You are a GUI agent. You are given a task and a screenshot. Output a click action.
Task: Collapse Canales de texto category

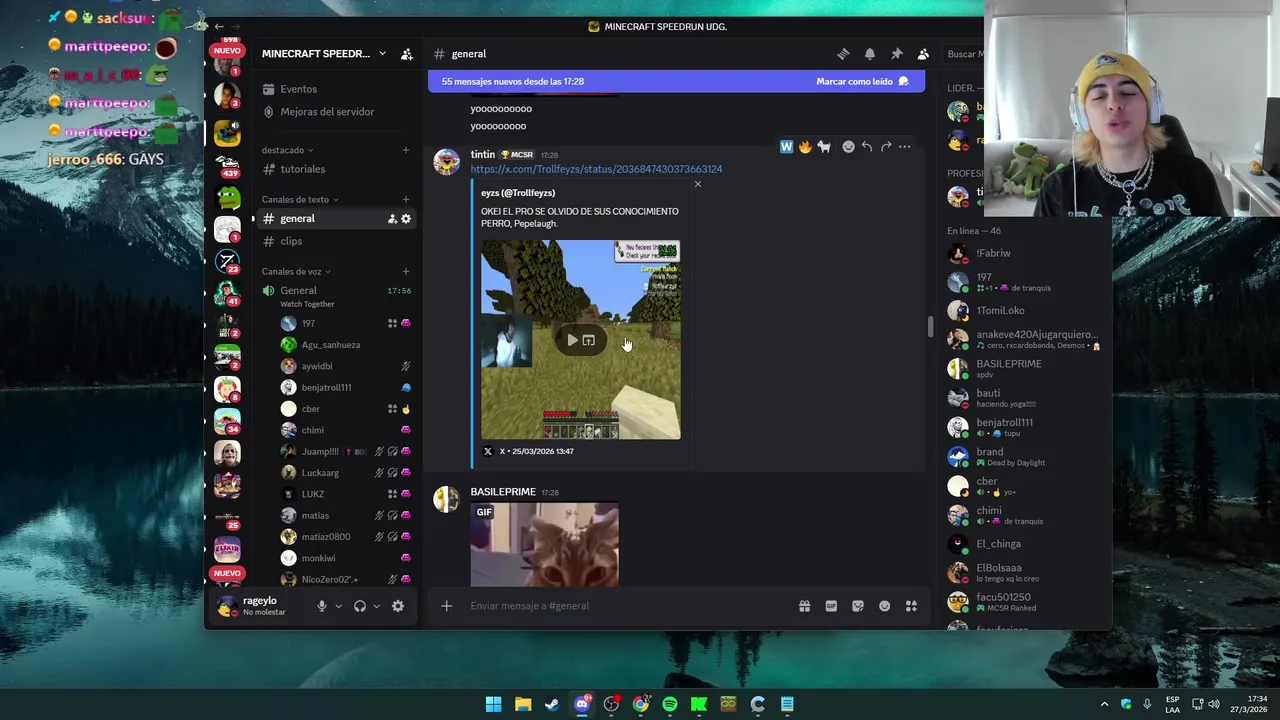point(300,199)
